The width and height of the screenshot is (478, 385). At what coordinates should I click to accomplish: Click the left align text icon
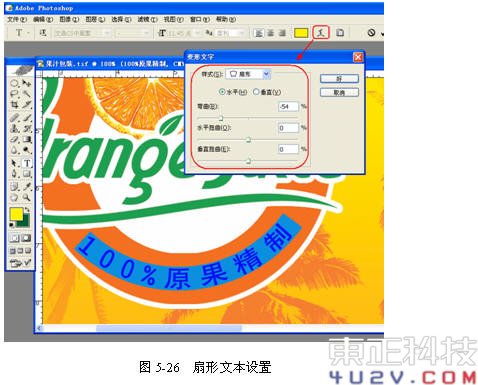pos(259,33)
